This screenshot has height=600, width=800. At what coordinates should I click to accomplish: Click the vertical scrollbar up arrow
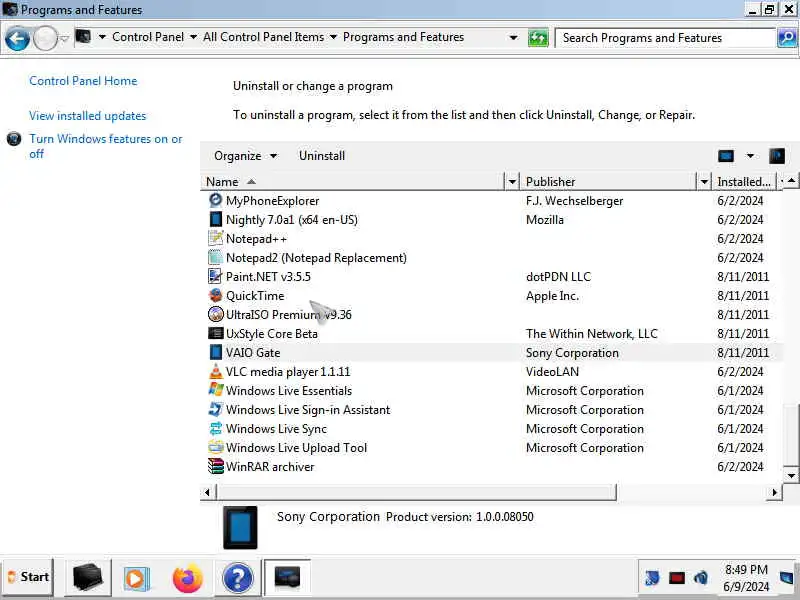(791, 181)
